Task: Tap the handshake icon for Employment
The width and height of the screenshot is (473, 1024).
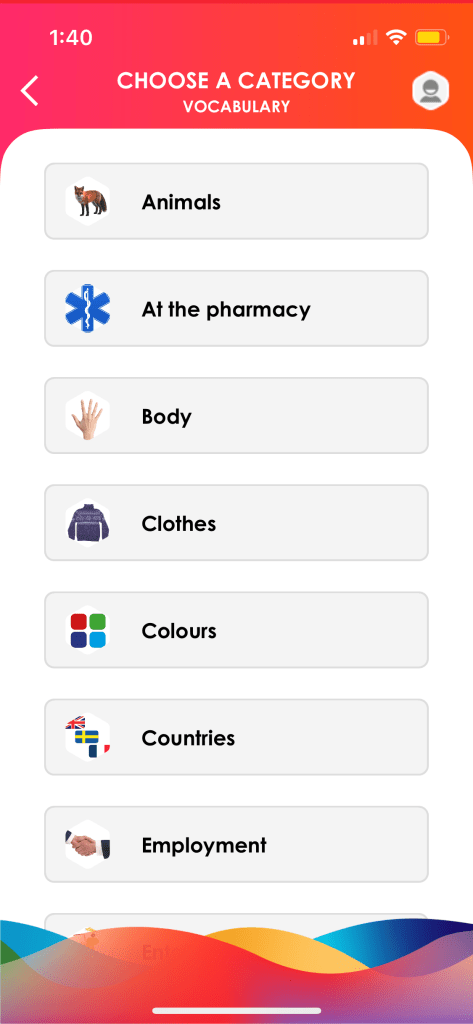Action: [88, 844]
